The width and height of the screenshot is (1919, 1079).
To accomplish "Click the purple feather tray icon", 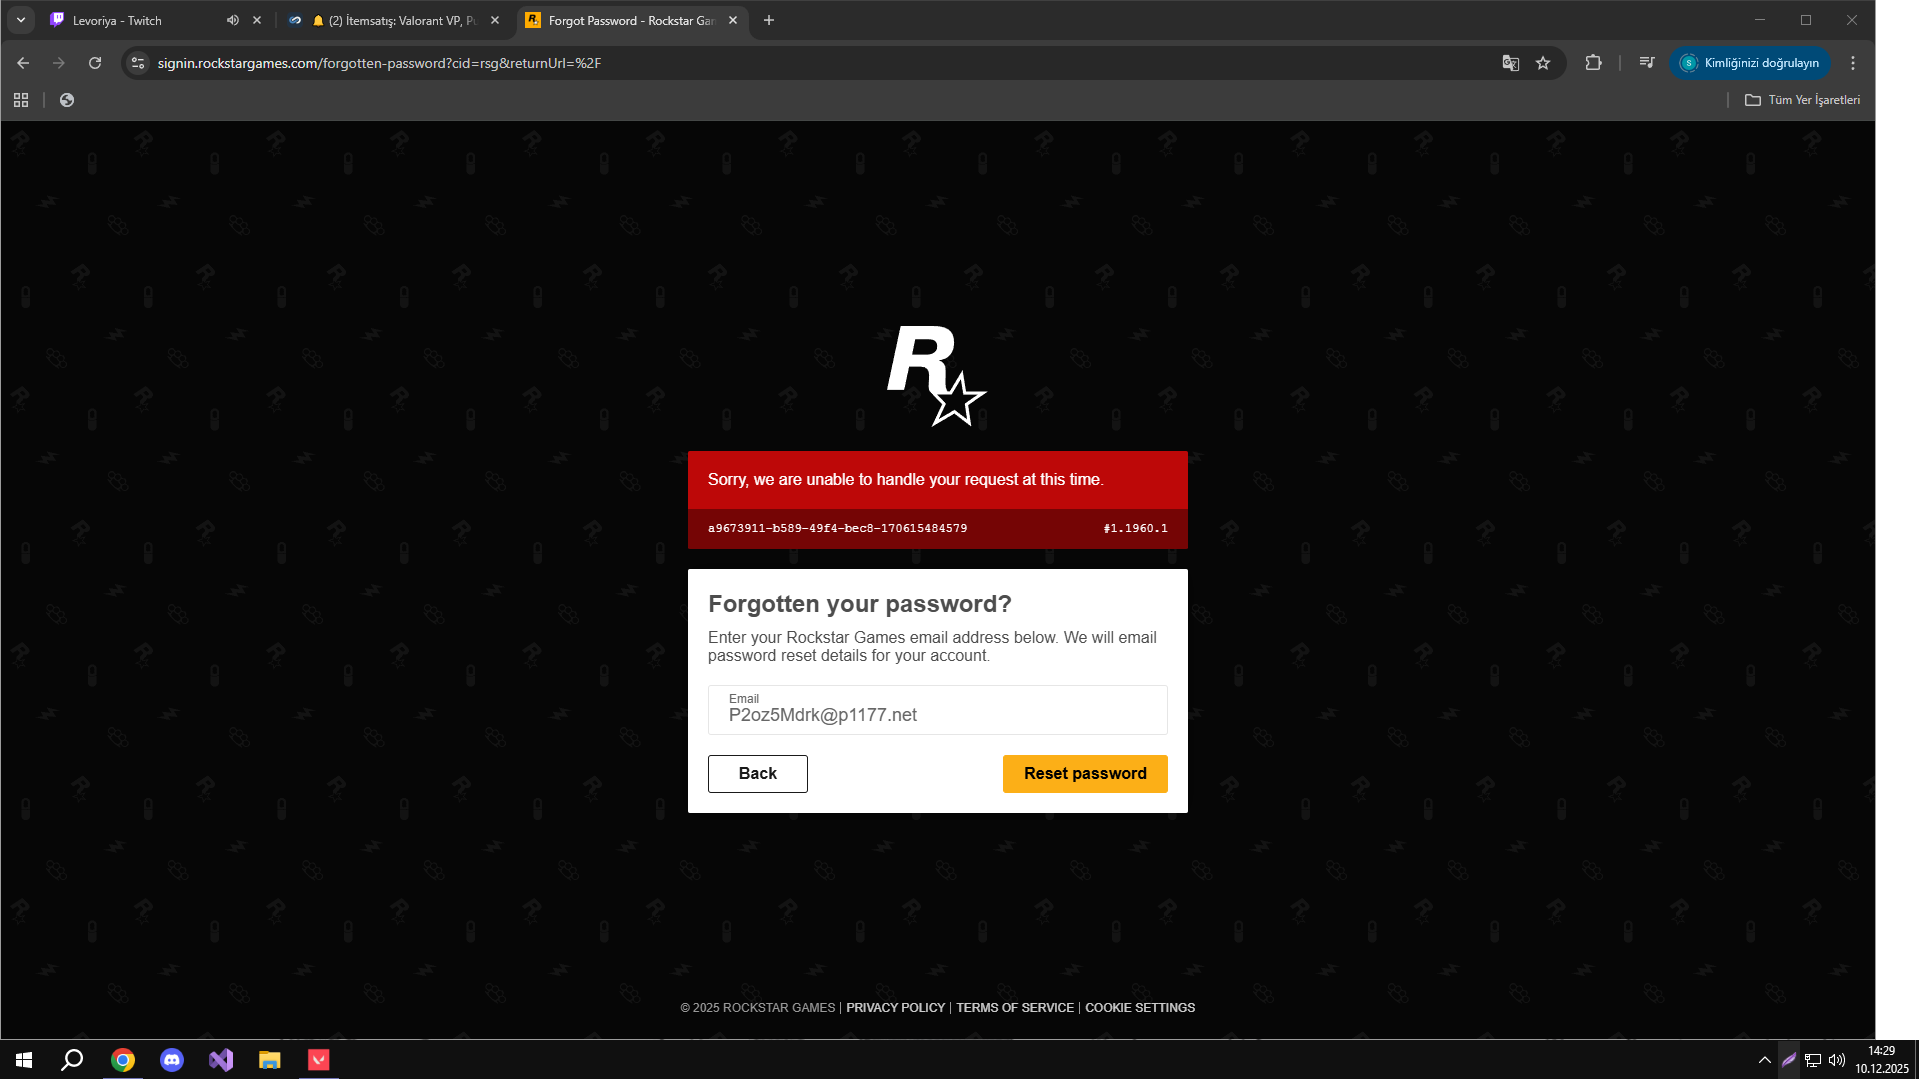I will pyautogui.click(x=1789, y=1060).
